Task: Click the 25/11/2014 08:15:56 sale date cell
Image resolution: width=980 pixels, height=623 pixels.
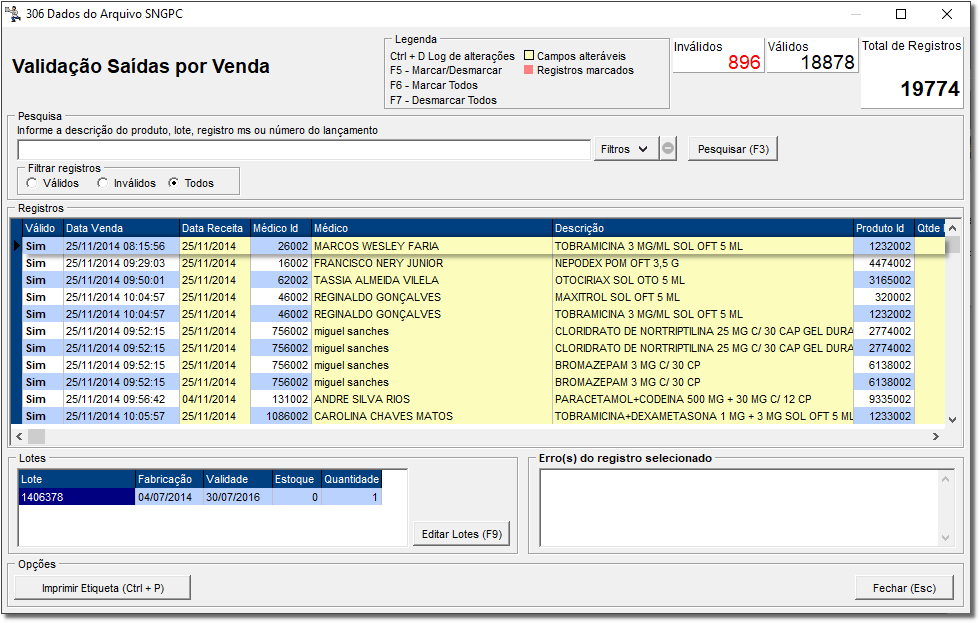Action: click(x=121, y=246)
